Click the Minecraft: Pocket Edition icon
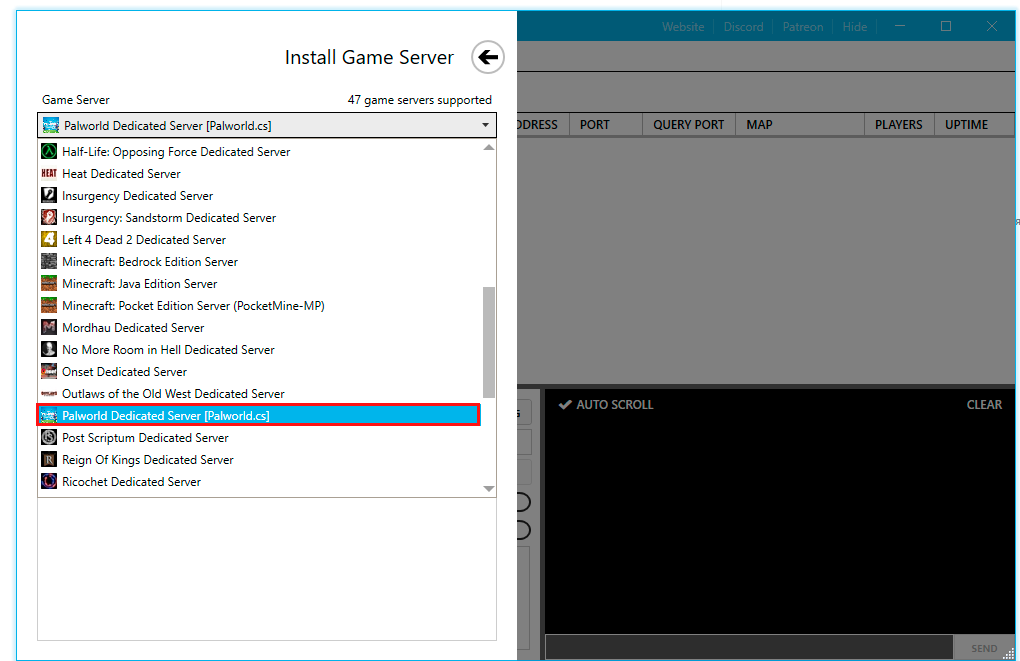Image resolution: width=1020 pixels, height=661 pixels. (49, 305)
